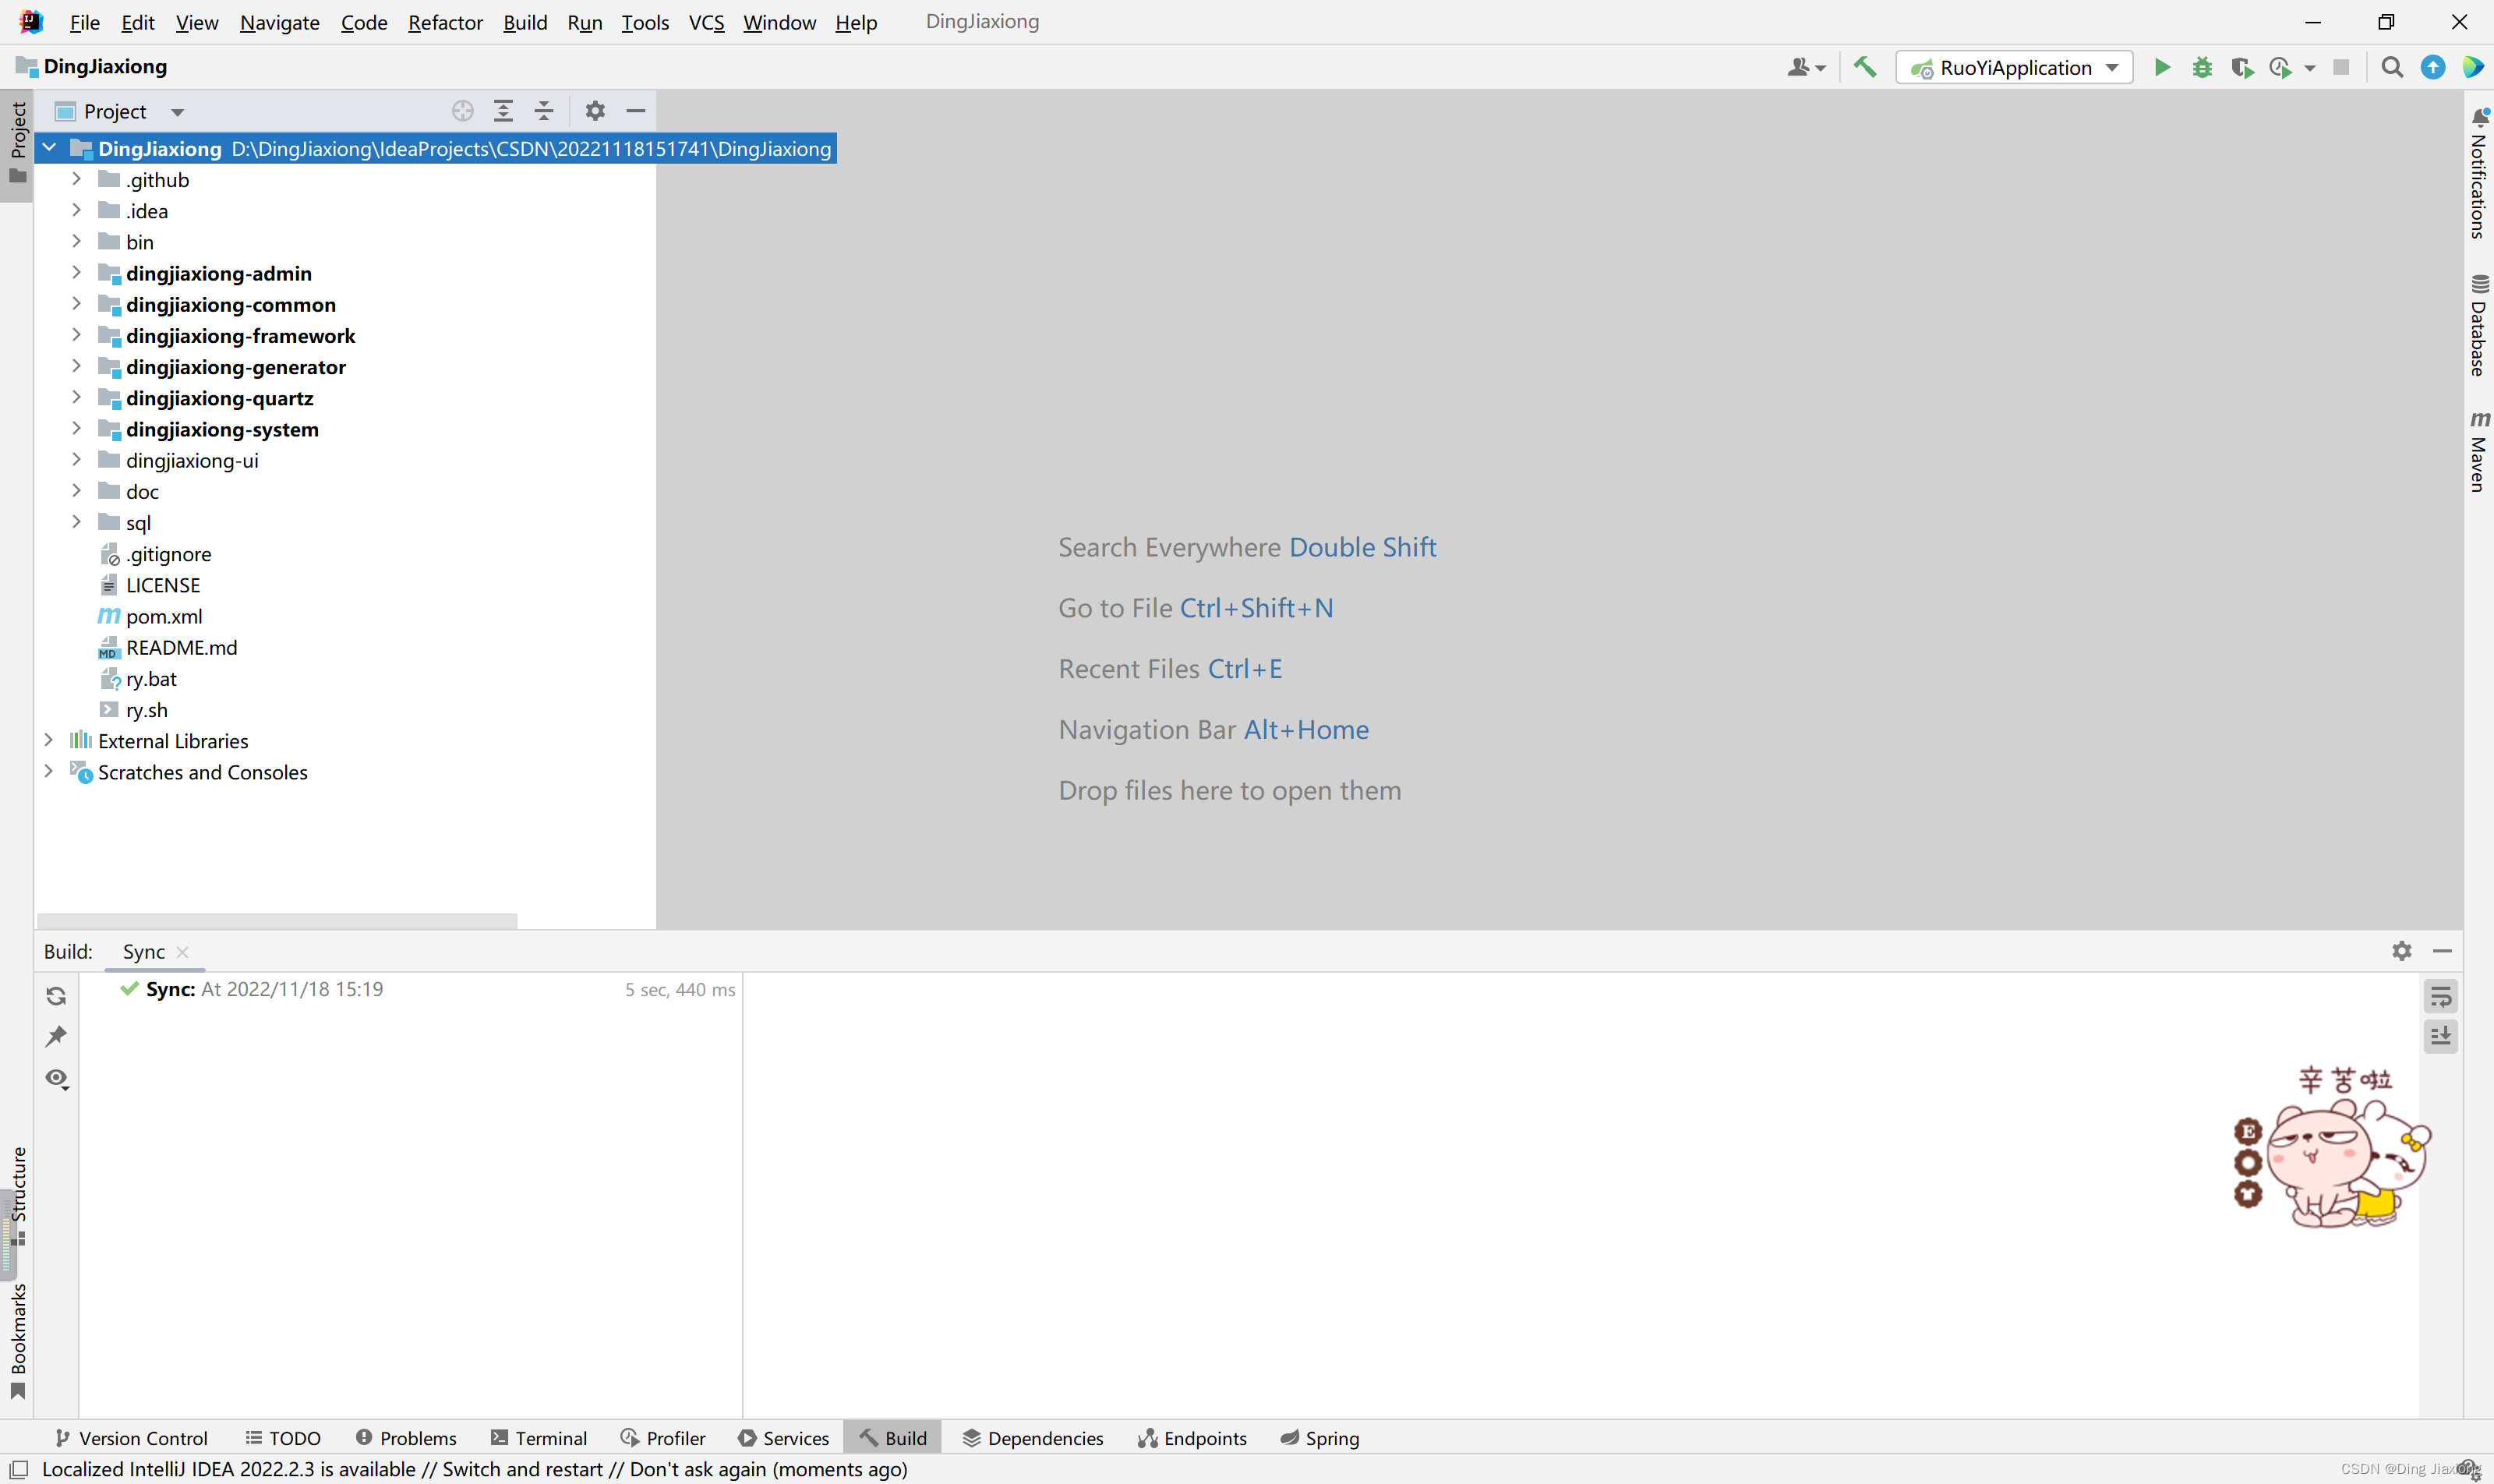This screenshot has width=2494, height=1484.
Task: Run with coverage shield icon
Action: (2242, 67)
